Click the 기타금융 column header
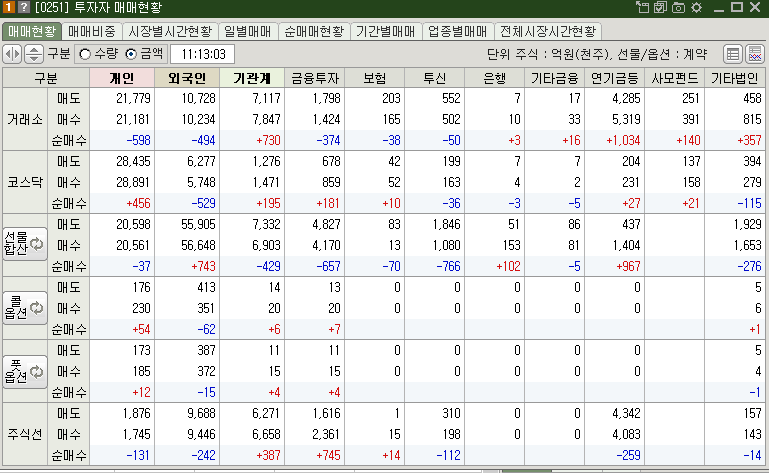The image size is (769, 473). [555, 78]
